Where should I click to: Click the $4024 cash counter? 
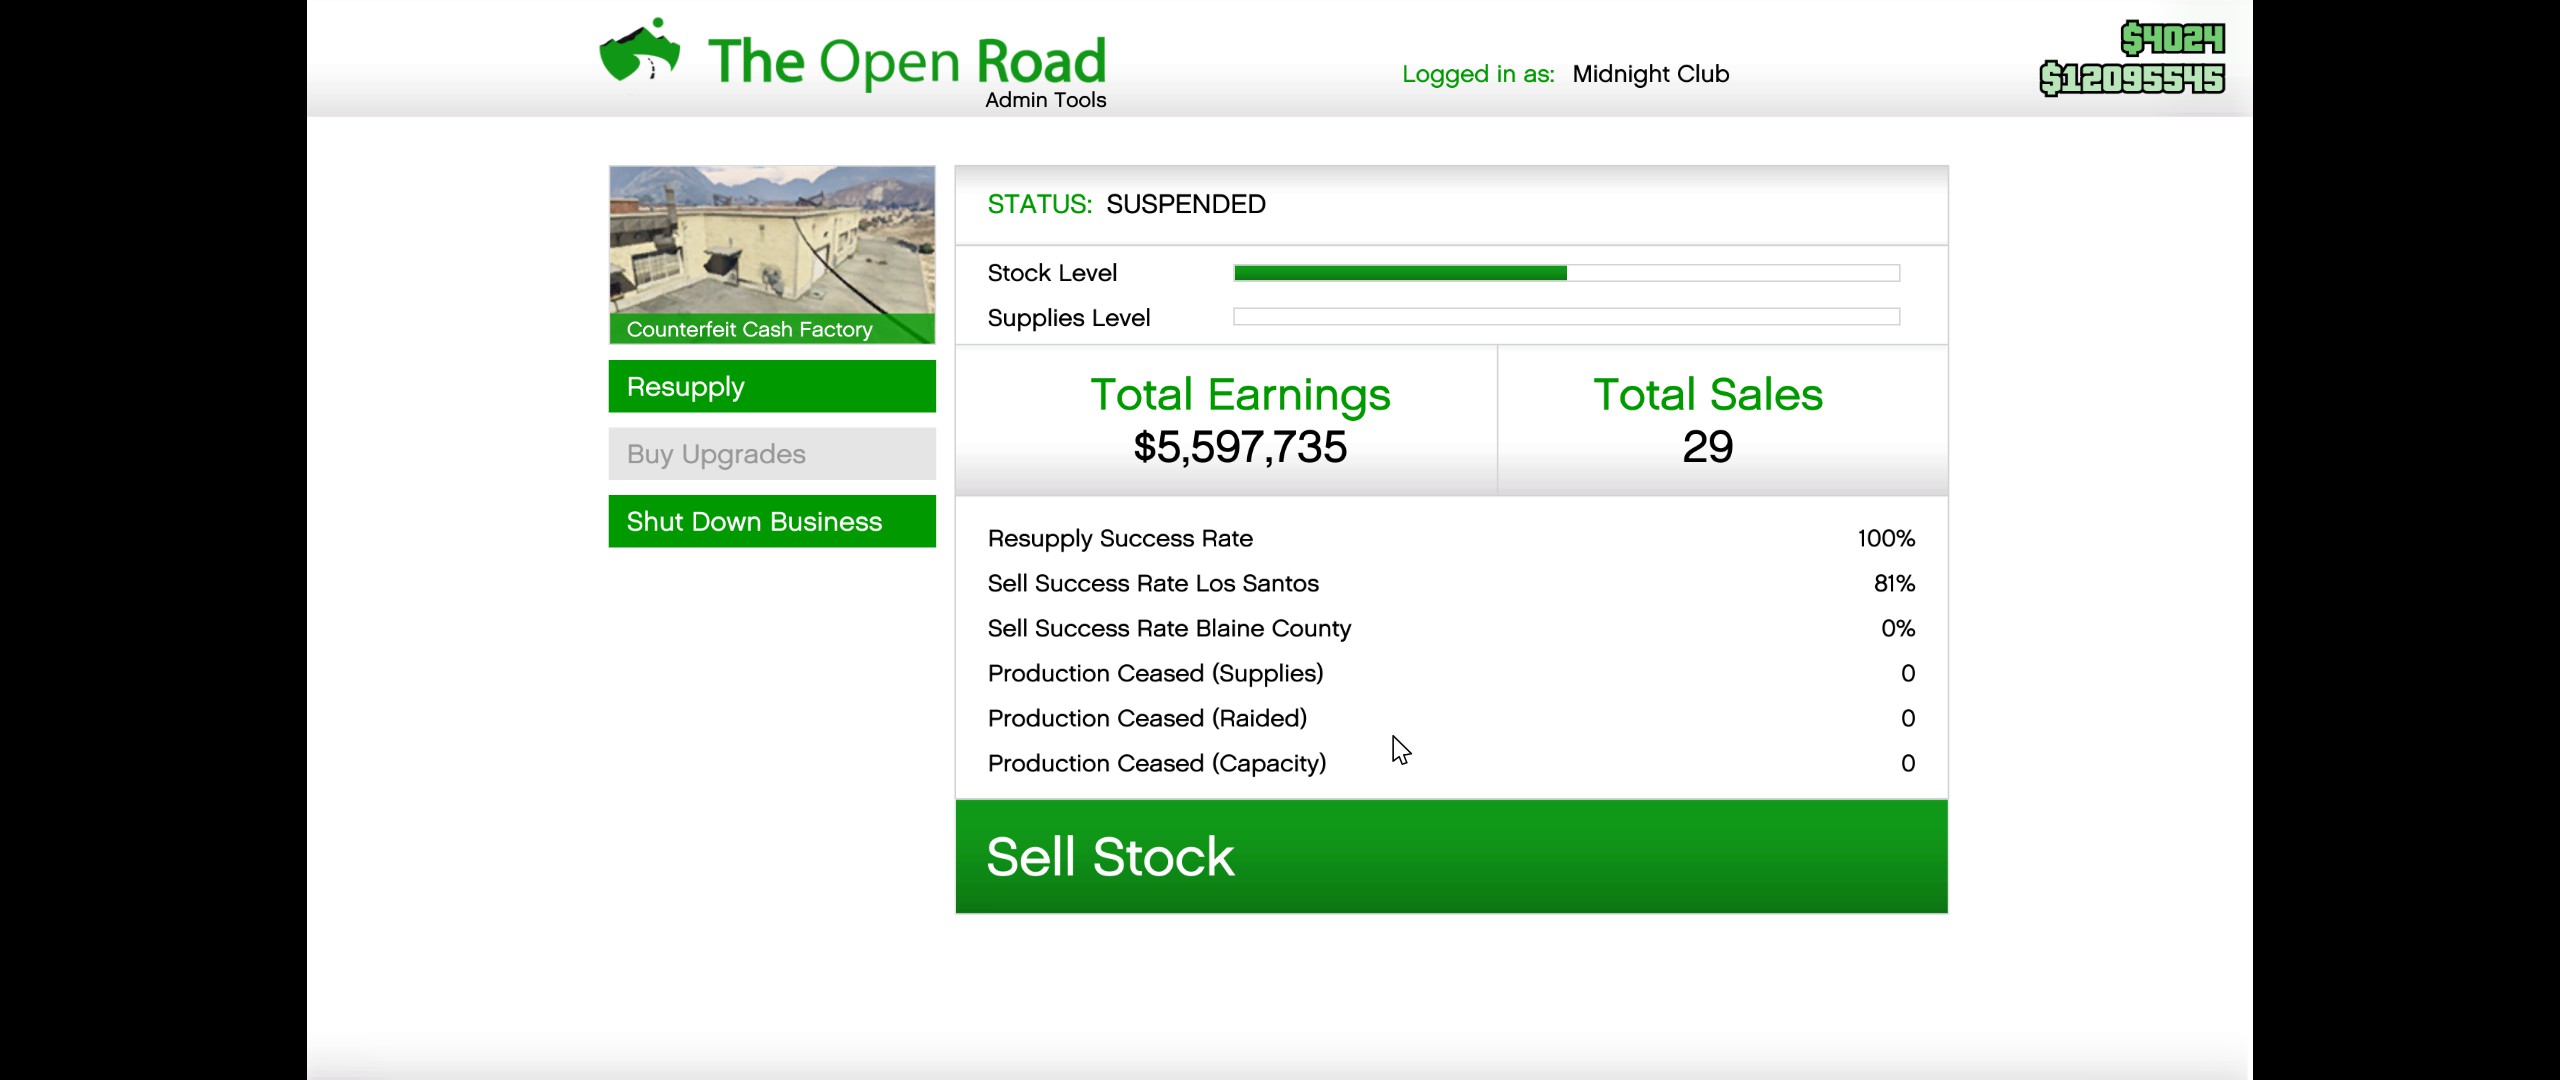(x=2172, y=38)
